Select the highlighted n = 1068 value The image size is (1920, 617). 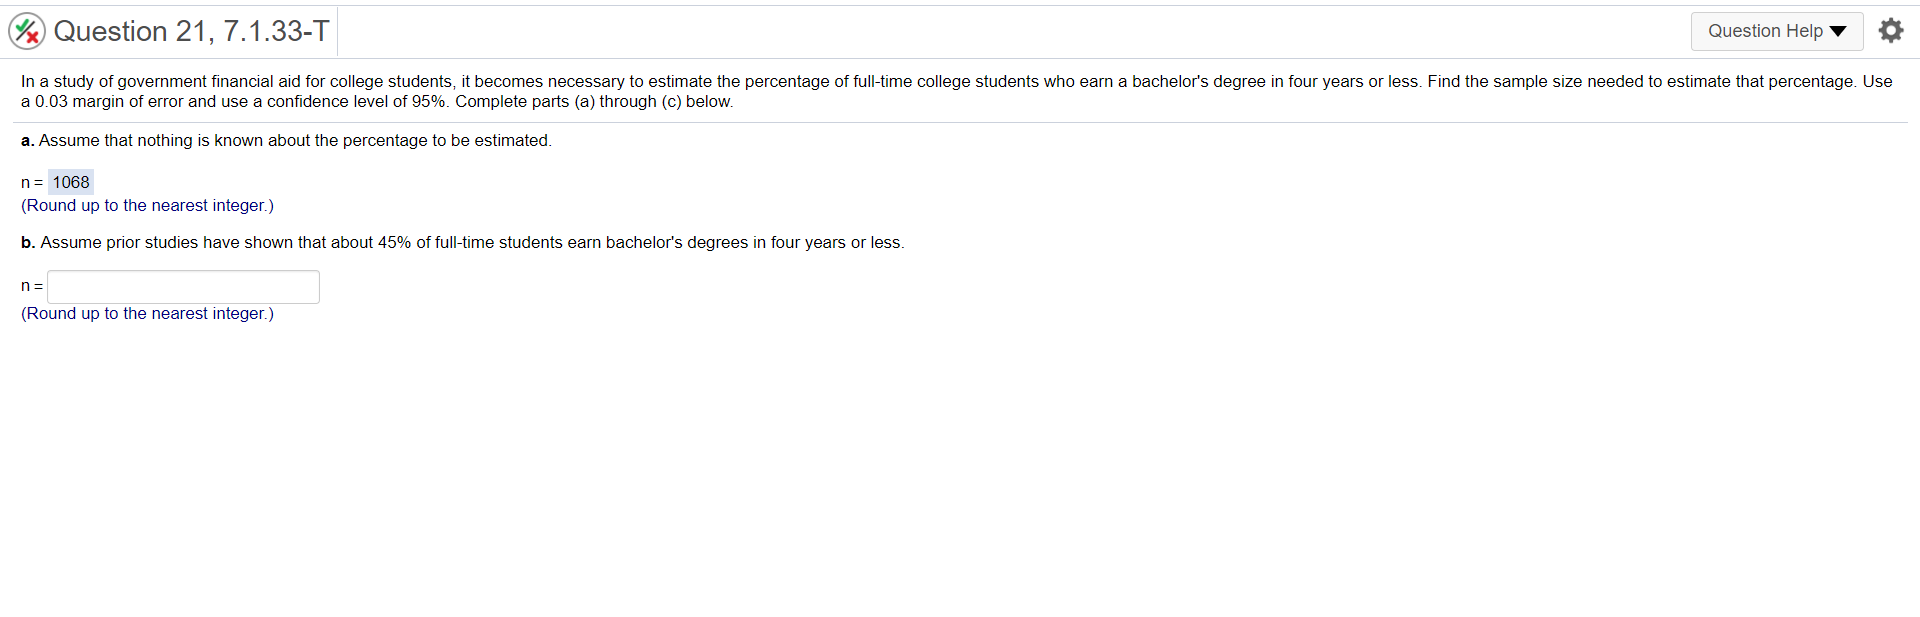pyautogui.click(x=70, y=182)
